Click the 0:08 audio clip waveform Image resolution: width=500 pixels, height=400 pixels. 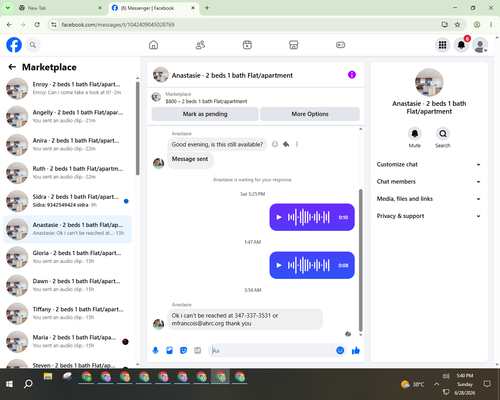(309, 265)
